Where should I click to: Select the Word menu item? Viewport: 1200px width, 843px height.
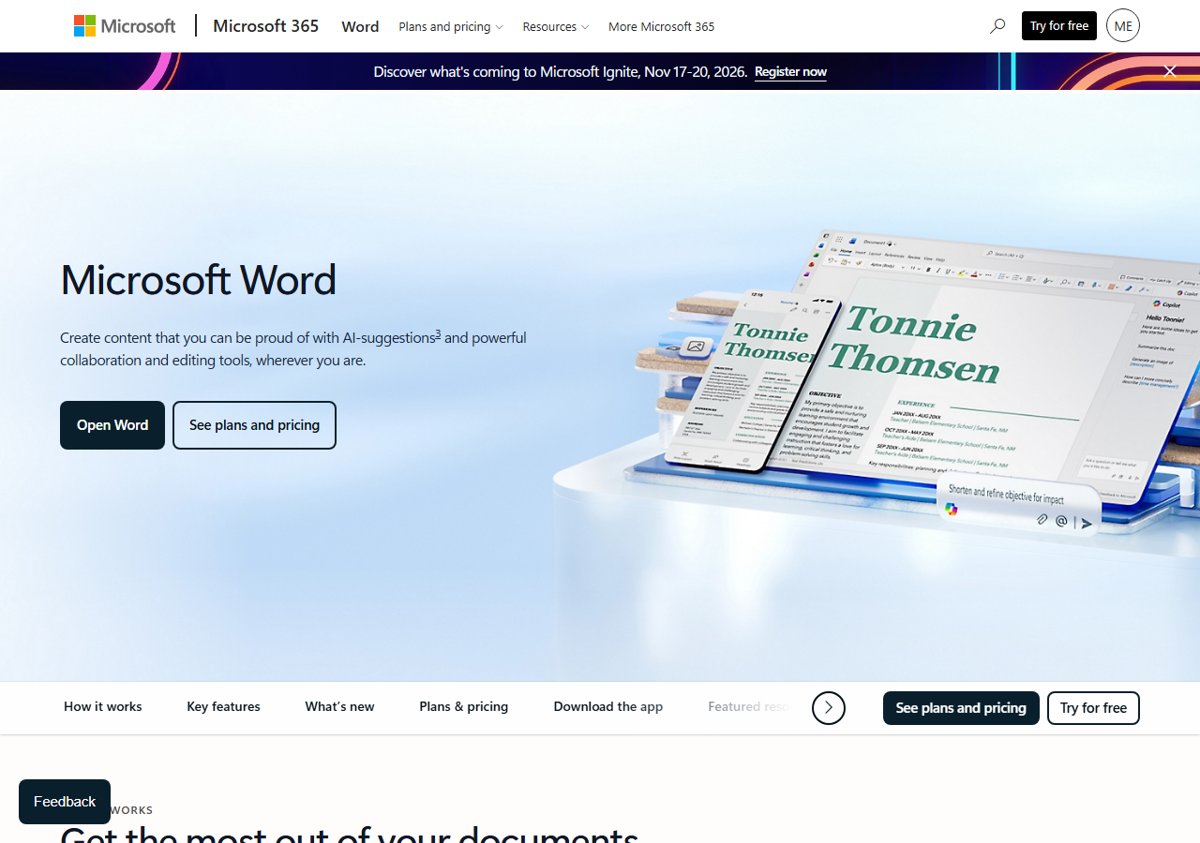360,27
